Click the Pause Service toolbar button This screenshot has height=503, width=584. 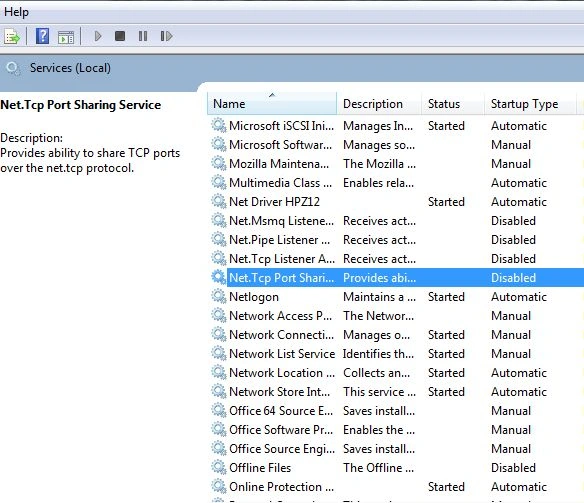point(143,36)
